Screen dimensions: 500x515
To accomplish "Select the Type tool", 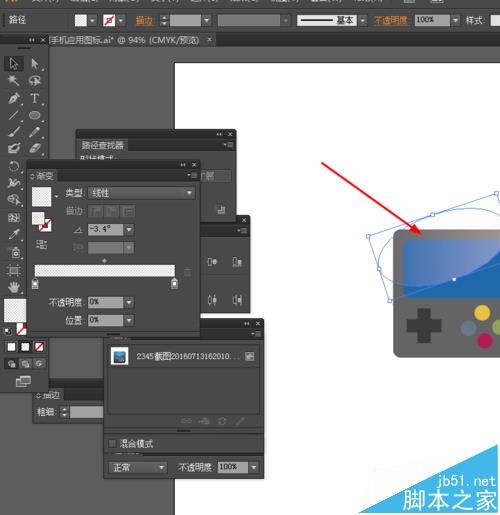I will 35,98.
